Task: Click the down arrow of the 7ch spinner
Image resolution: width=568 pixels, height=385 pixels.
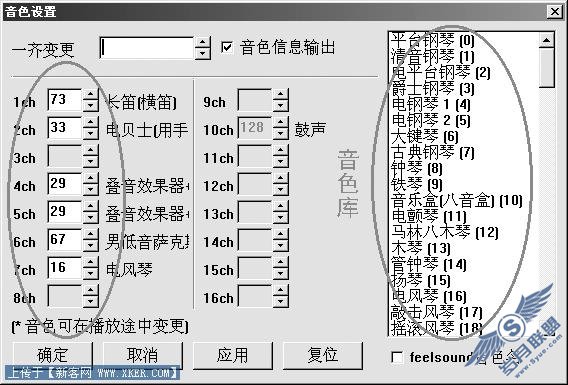Action: coord(91,274)
